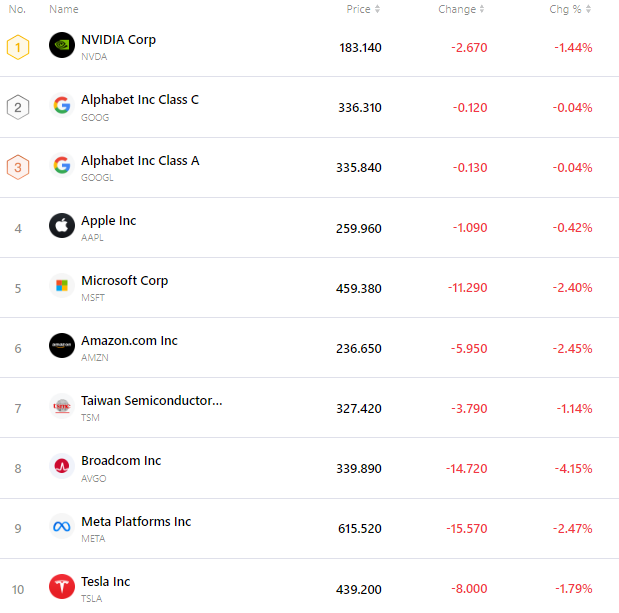Click Meta Platforms price 615.520
The height and width of the screenshot is (613, 619).
[x=358, y=528]
